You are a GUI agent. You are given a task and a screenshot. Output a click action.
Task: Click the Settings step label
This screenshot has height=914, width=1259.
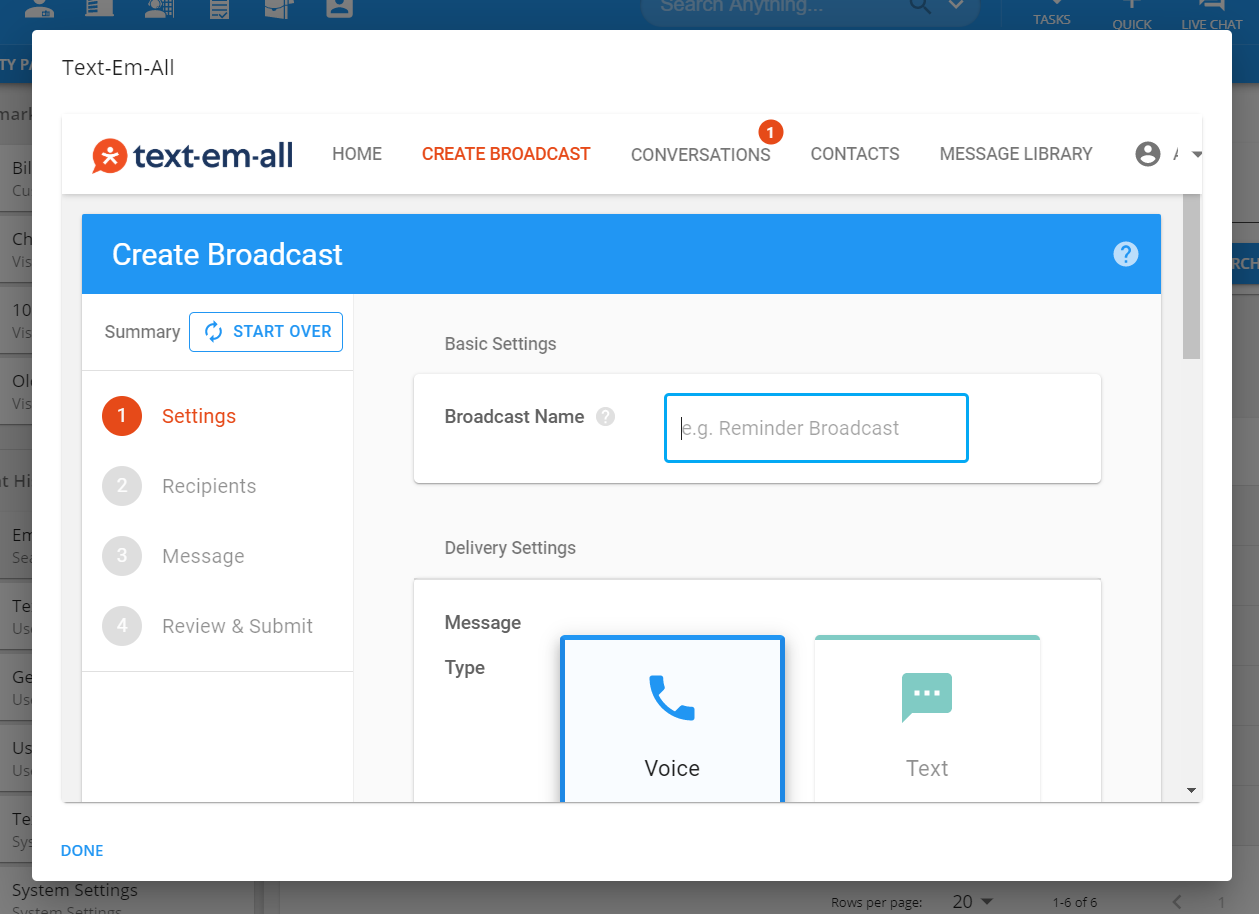tap(199, 416)
